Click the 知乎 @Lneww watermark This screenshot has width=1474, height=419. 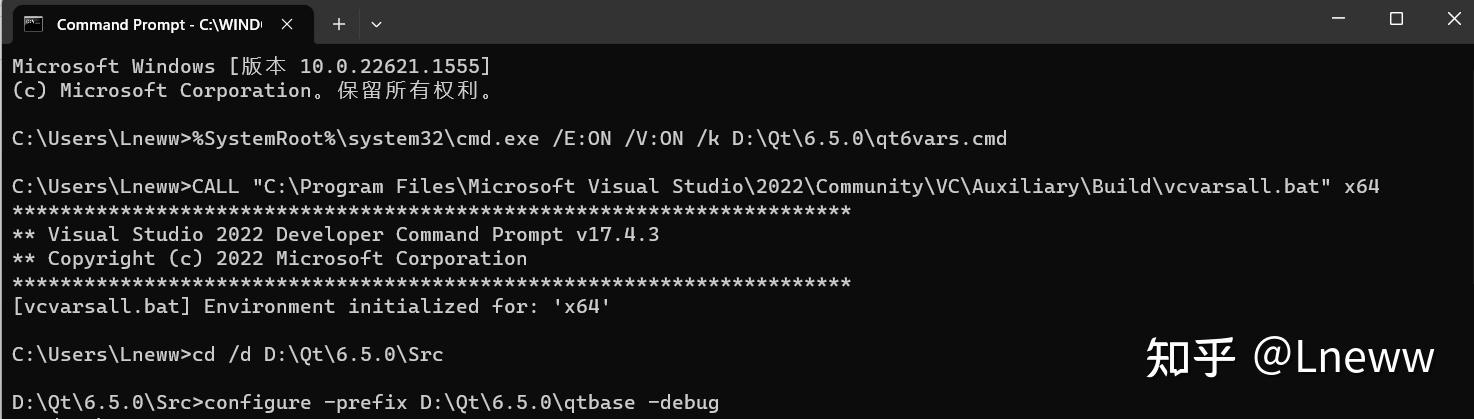(1289, 357)
